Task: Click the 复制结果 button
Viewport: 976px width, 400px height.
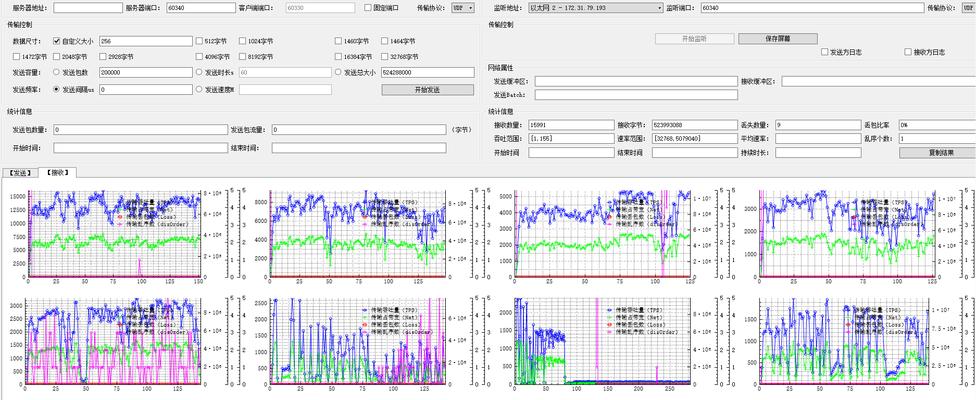Action: tap(937, 152)
